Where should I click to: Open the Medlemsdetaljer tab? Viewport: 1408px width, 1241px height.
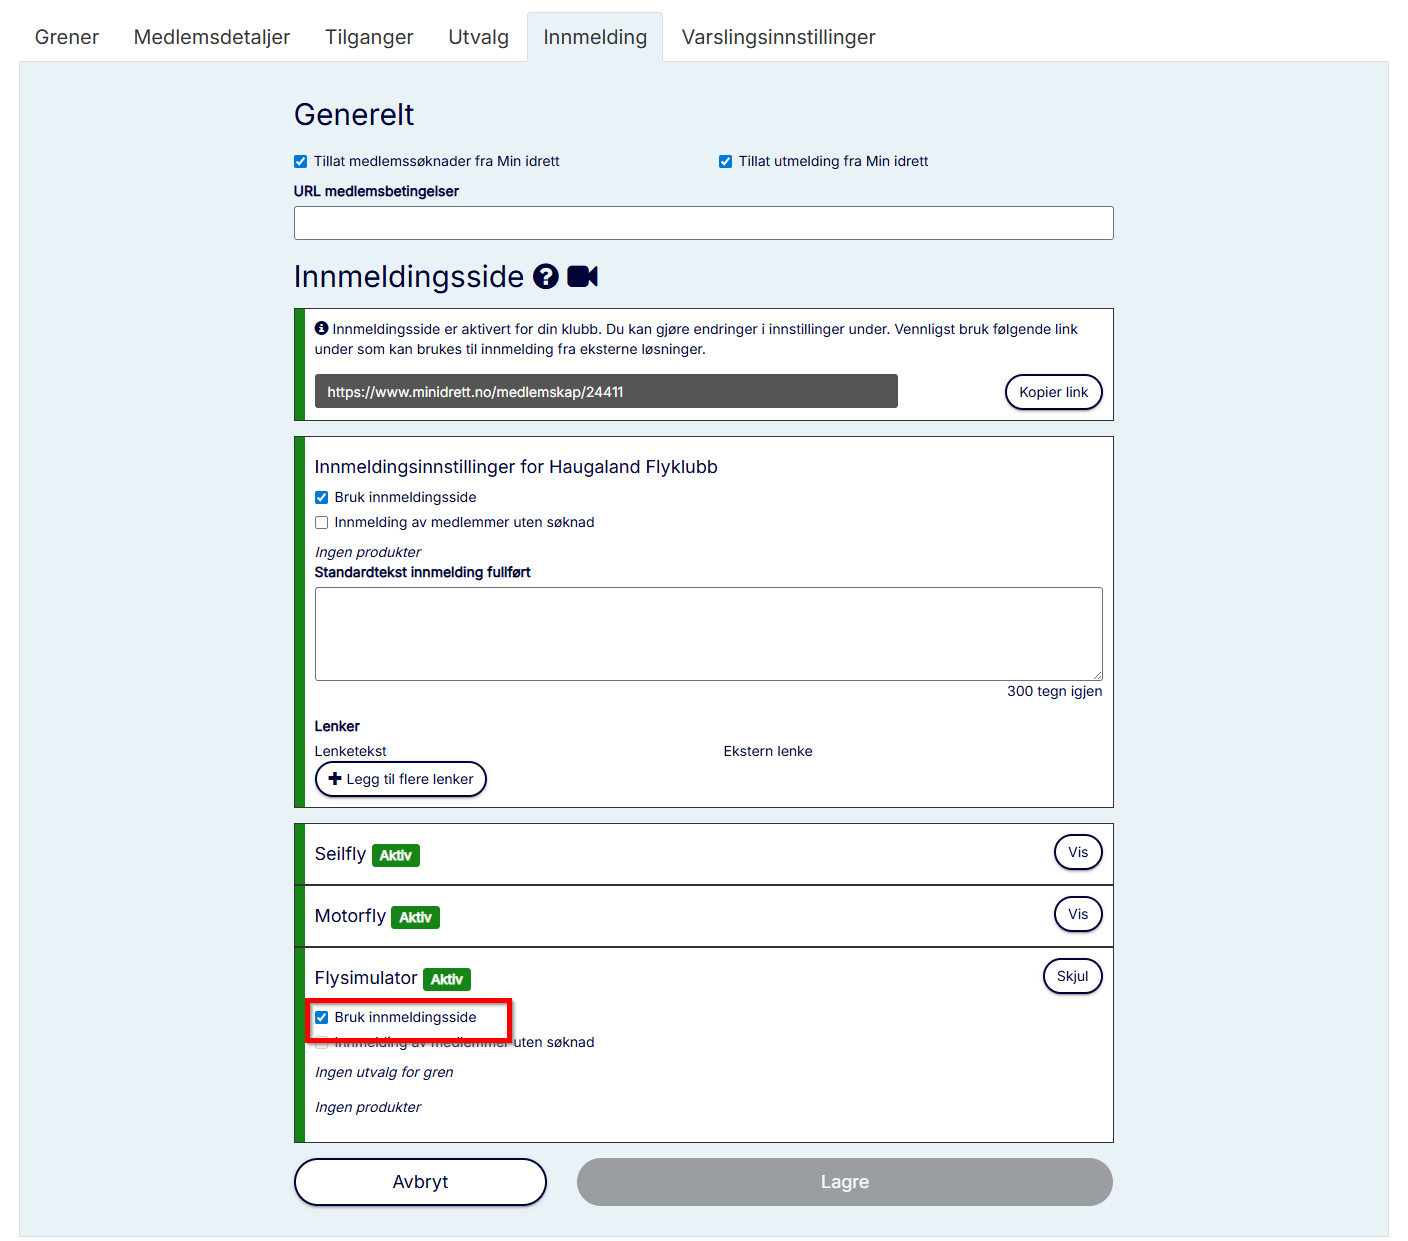tap(212, 38)
